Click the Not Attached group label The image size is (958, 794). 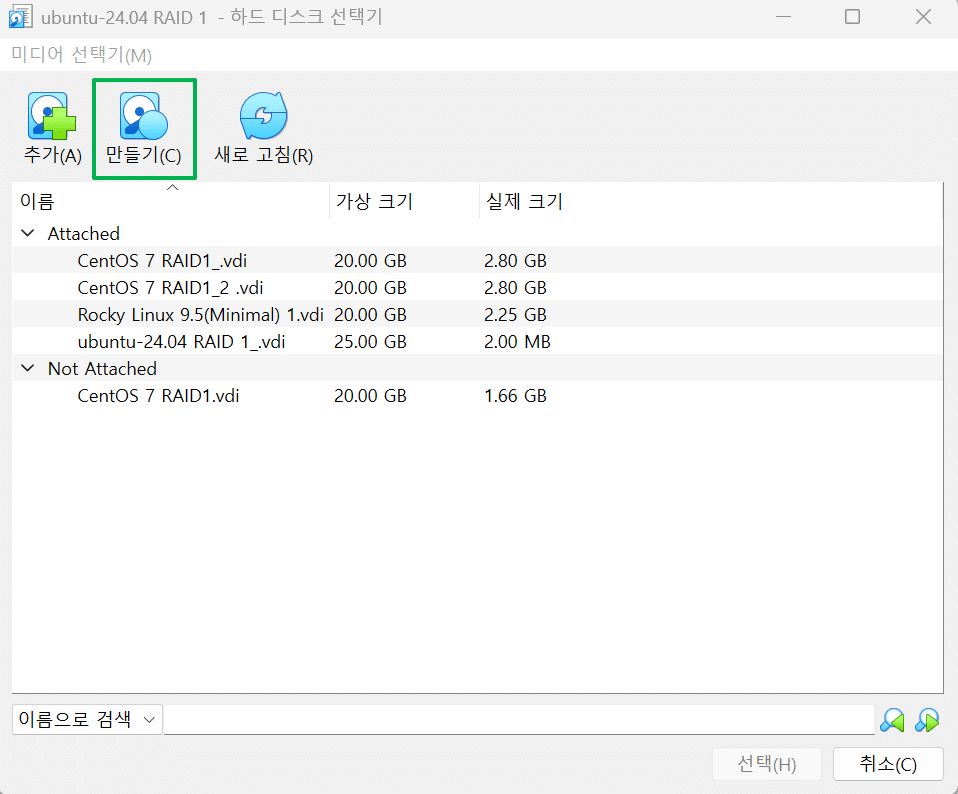coord(102,368)
